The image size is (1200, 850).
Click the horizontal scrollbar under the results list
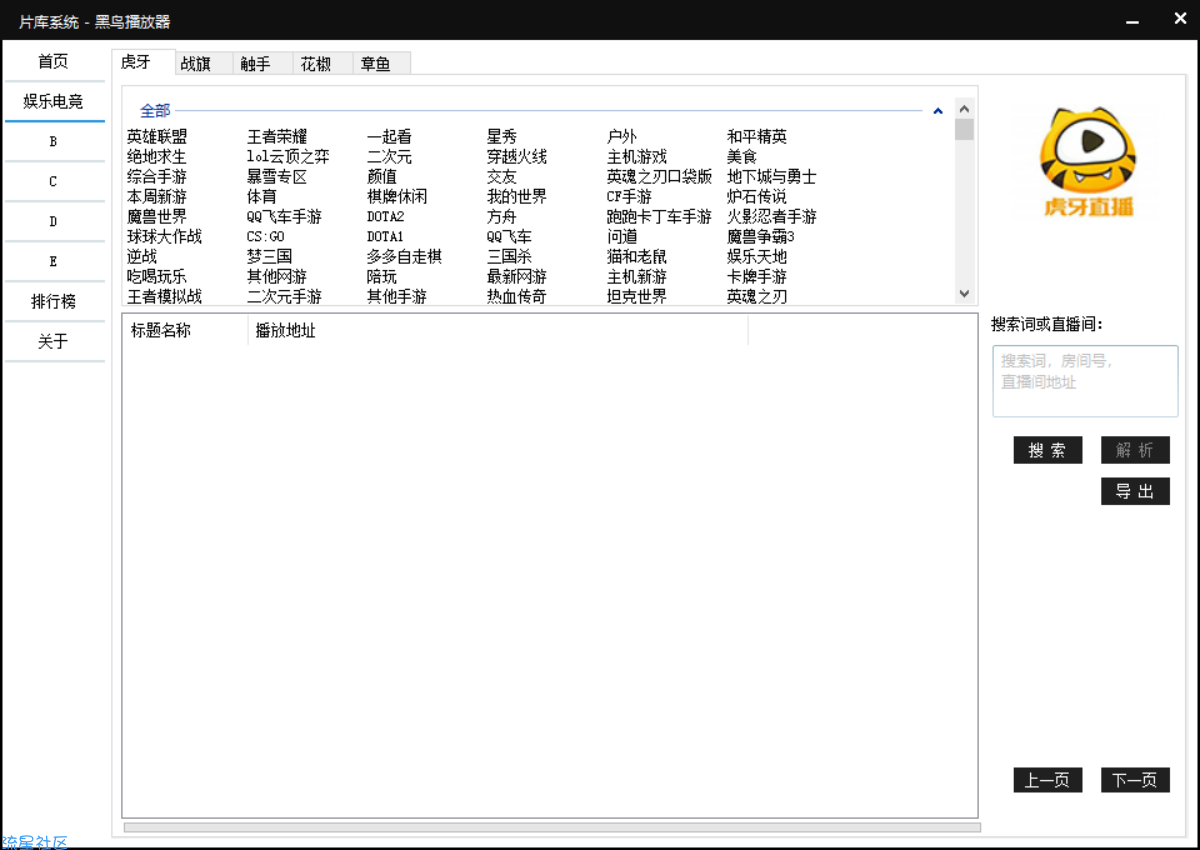coord(552,827)
